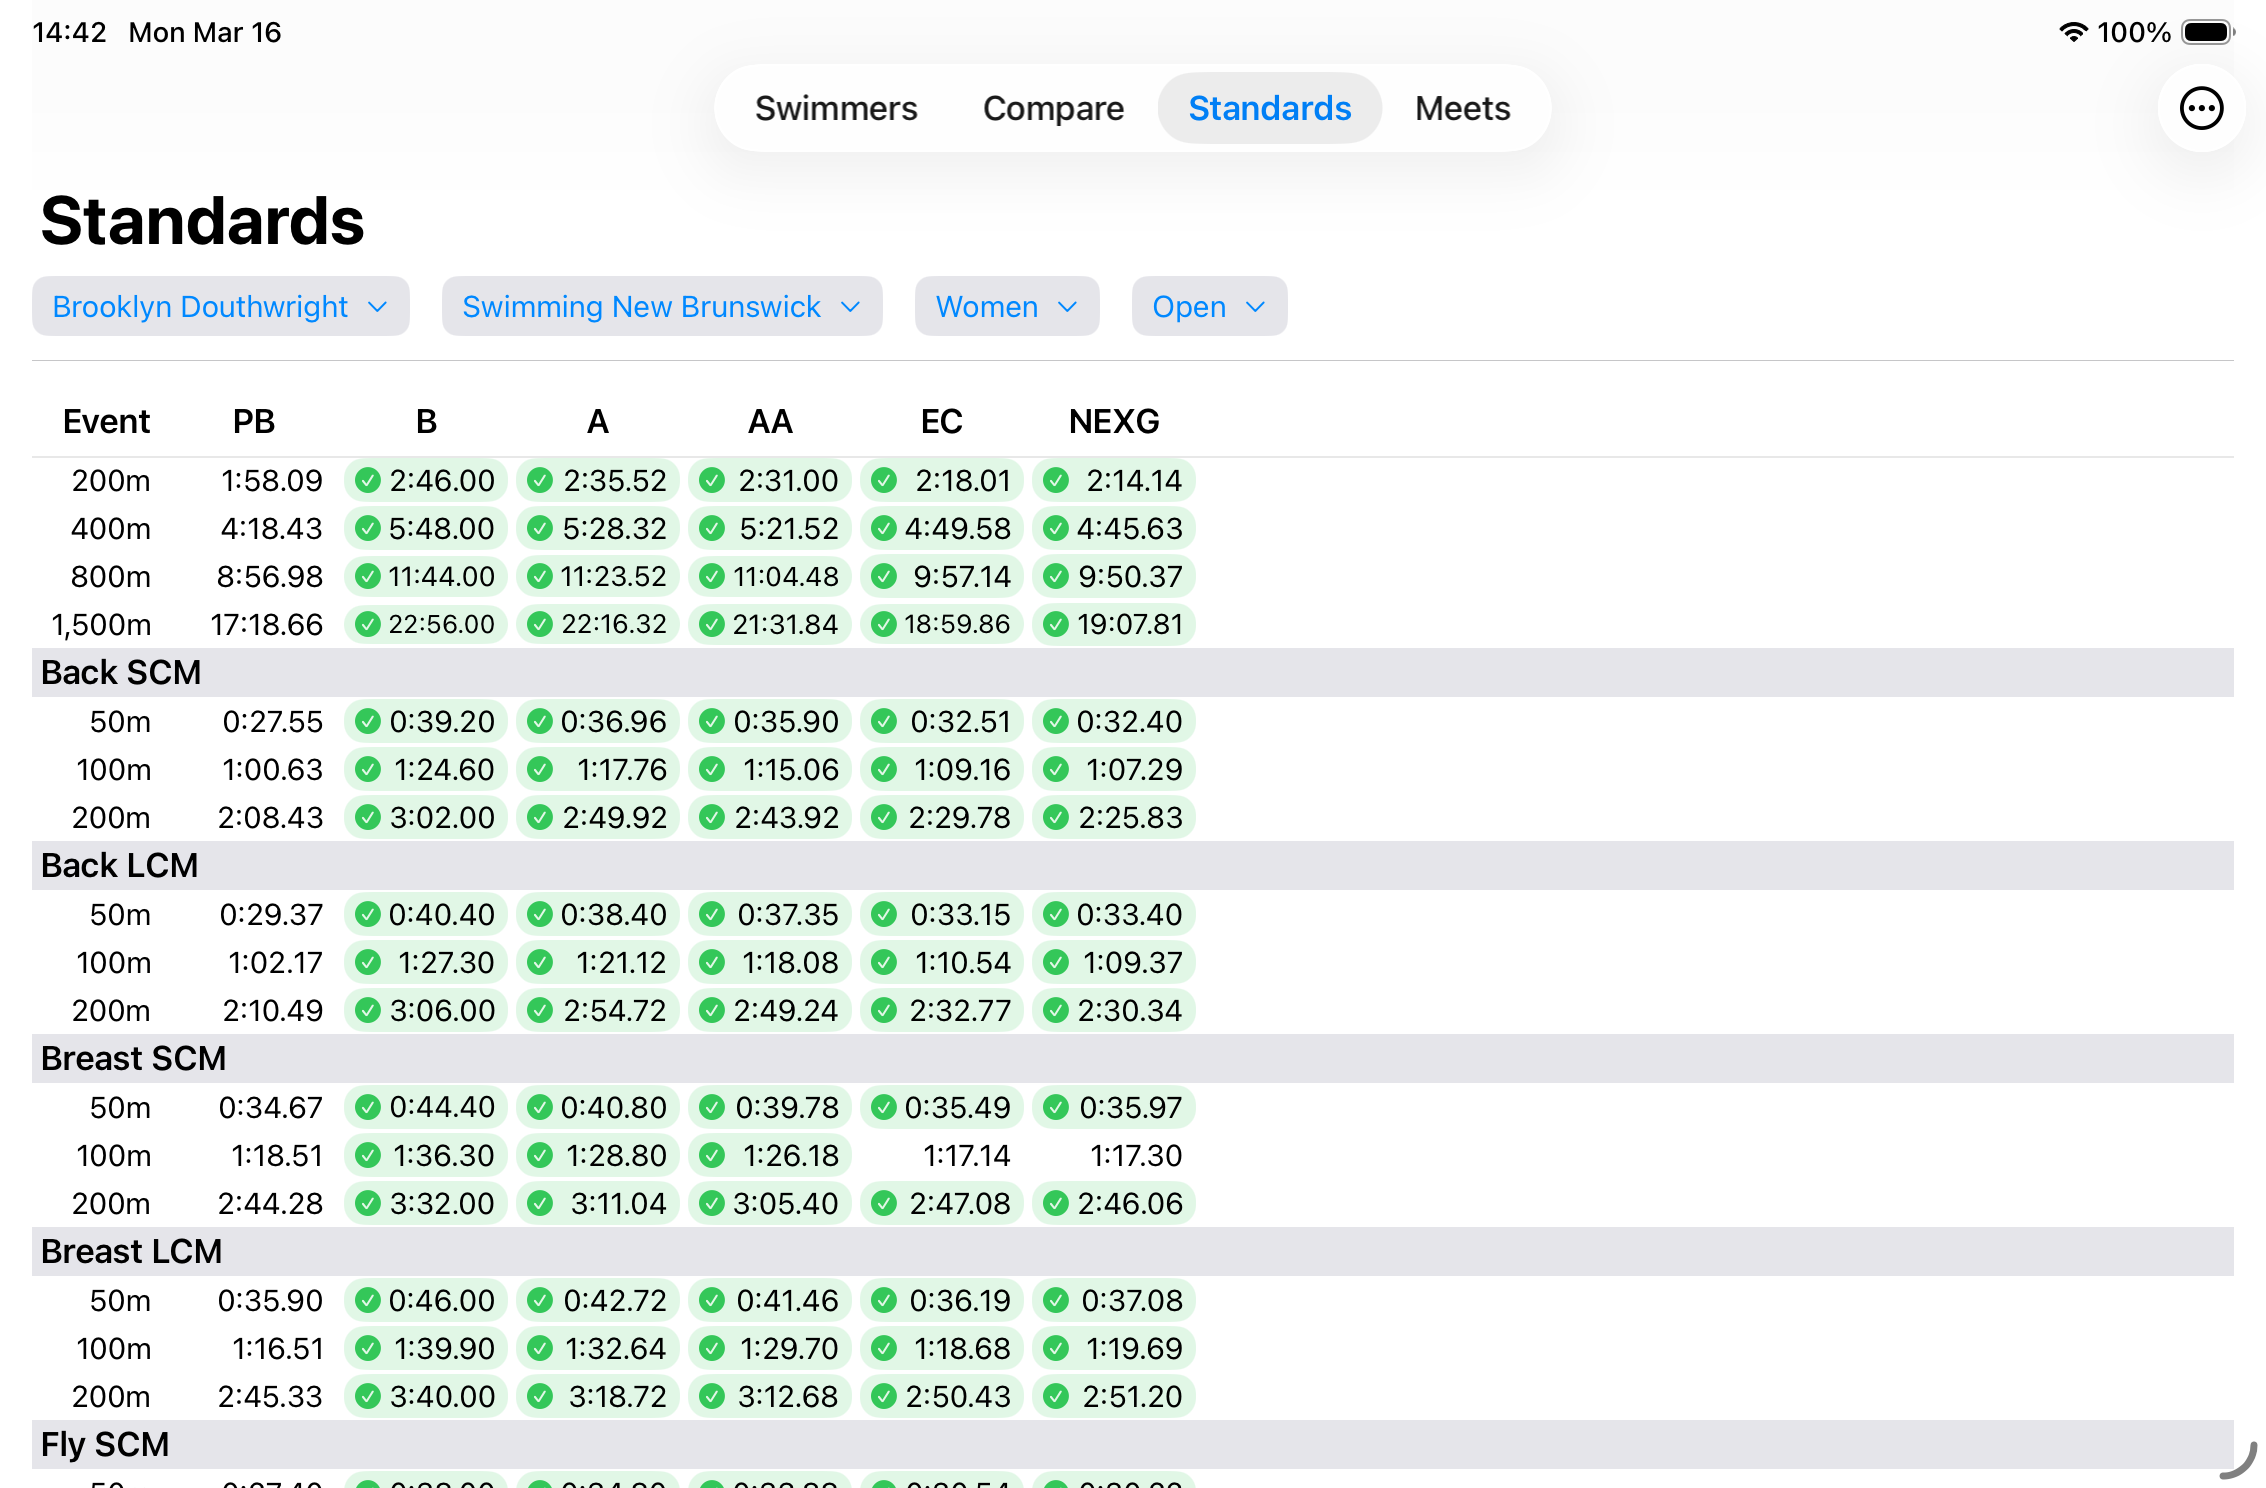The width and height of the screenshot is (2266, 1488).
Task: Open the Brooklyn Douthwright swimmer dropdown
Action: [220, 306]
